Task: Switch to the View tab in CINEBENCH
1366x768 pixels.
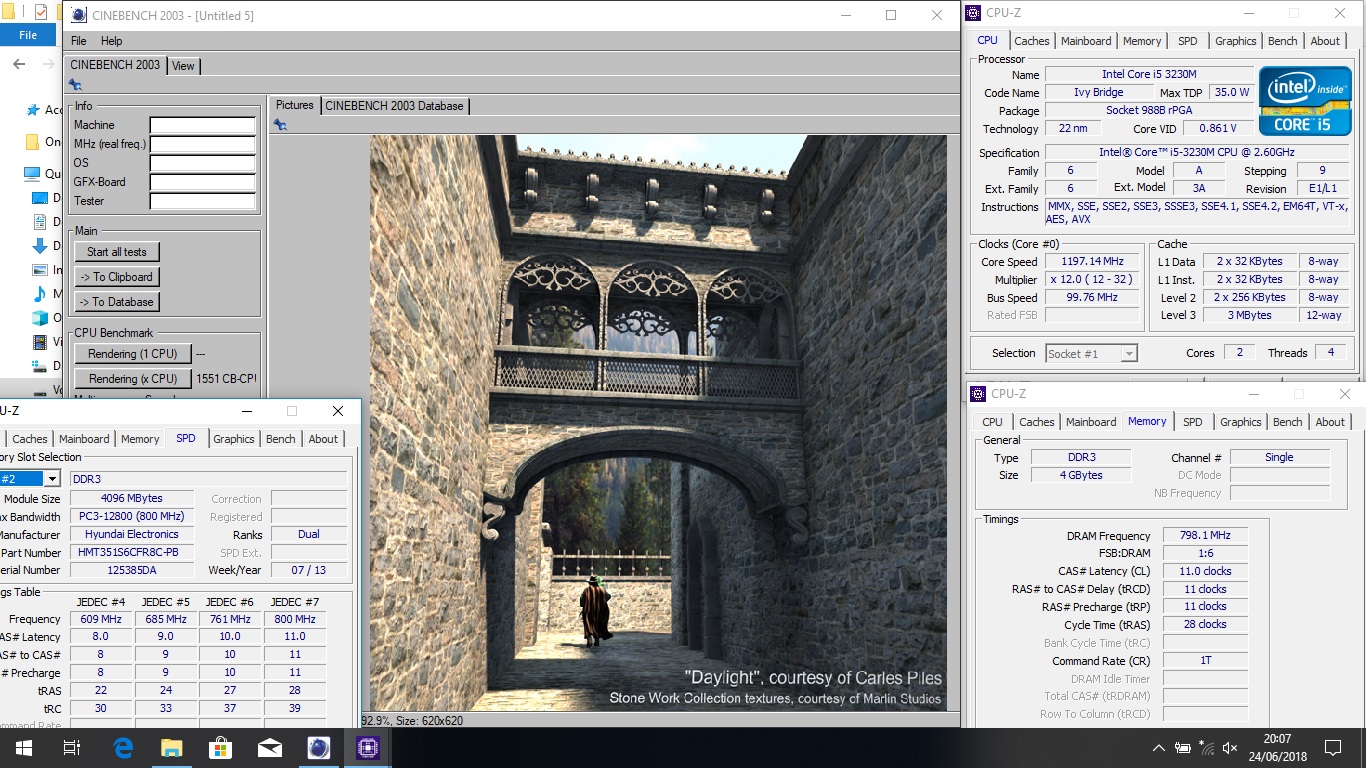Action: 183,66
